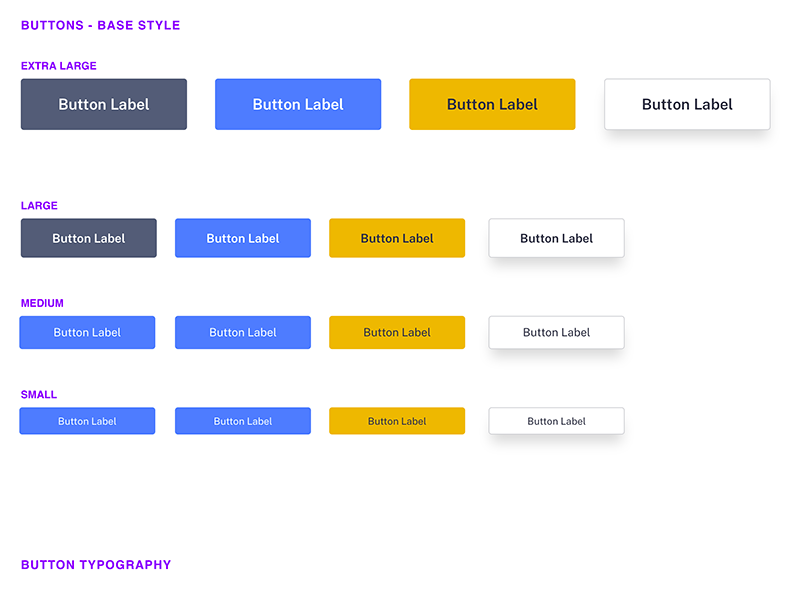Click the EXTRA LARGE section label
The height and width of the screenshot is (600, 800).
tap(59, 66)
